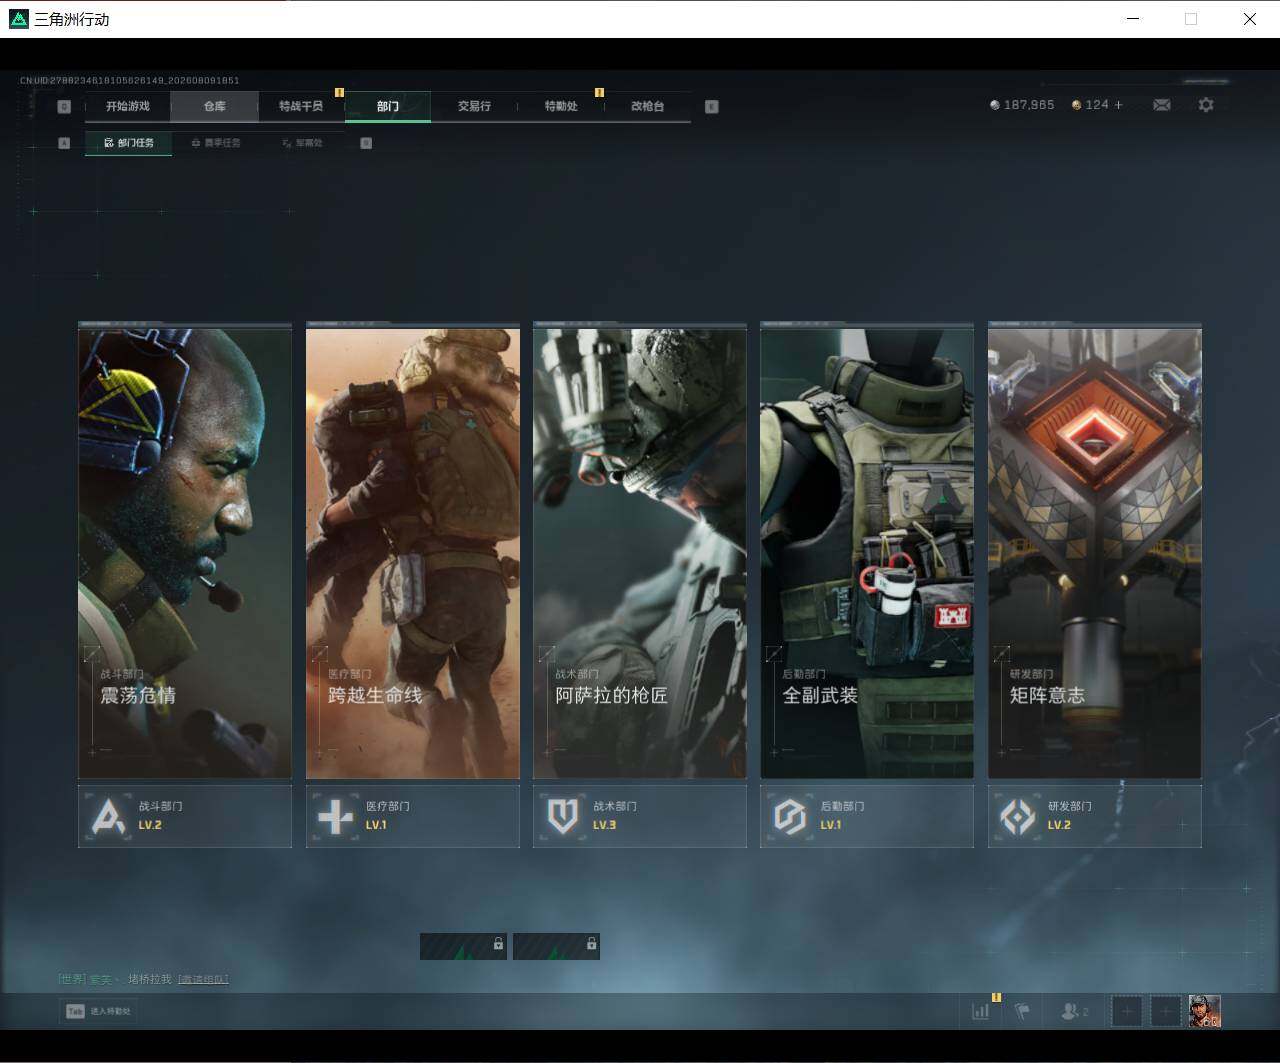Click the silver coin icon beside 187,965
Viewport: 1280px width, 1063px height.
pyautogui.click(x=994, y=105)
